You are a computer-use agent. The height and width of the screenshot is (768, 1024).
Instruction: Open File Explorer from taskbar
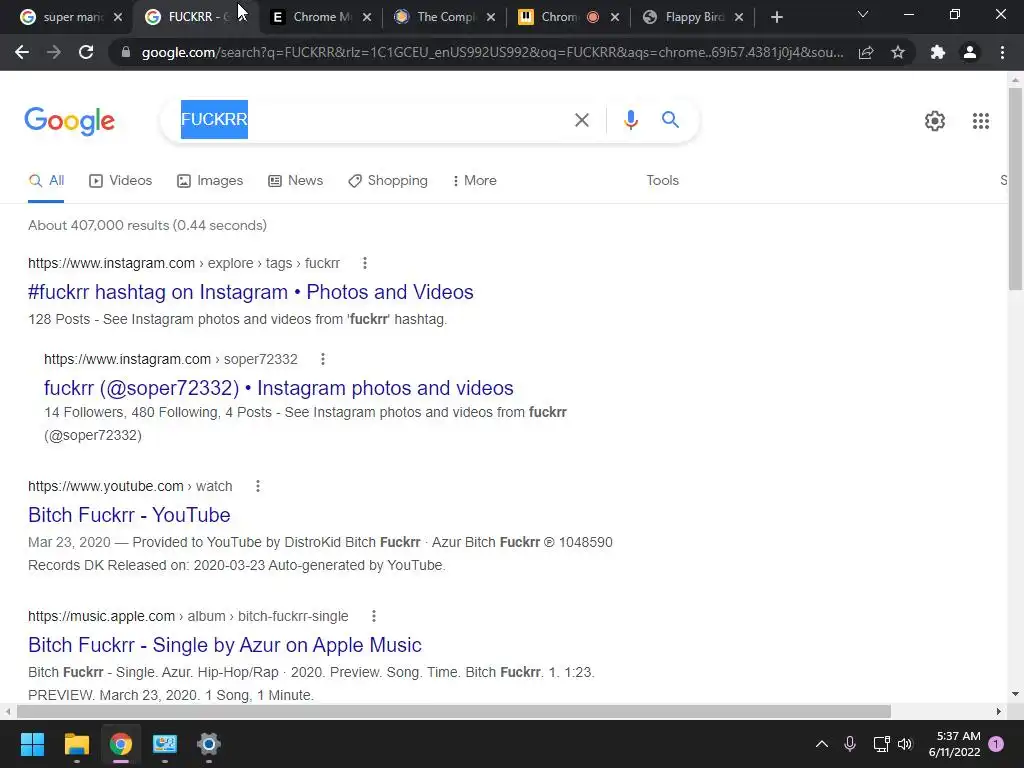tap(76, 744)
